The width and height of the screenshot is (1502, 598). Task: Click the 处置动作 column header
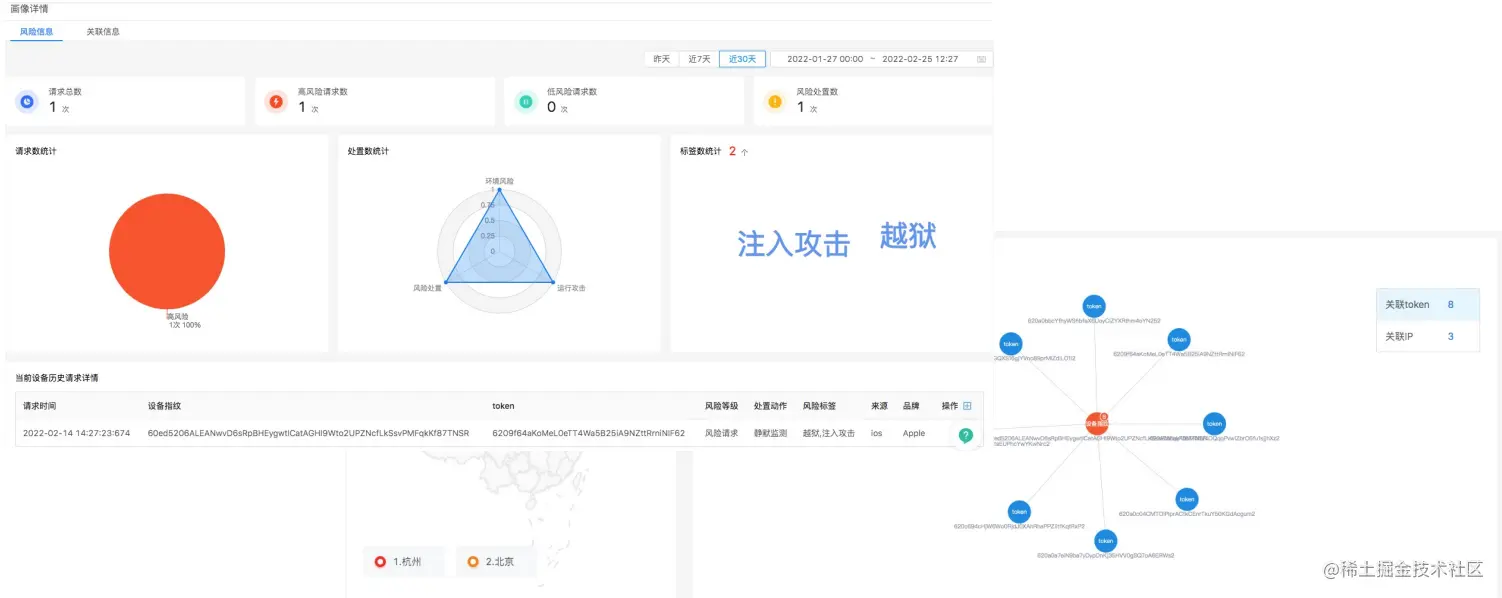pyautogui.click(x=770, y=407)
